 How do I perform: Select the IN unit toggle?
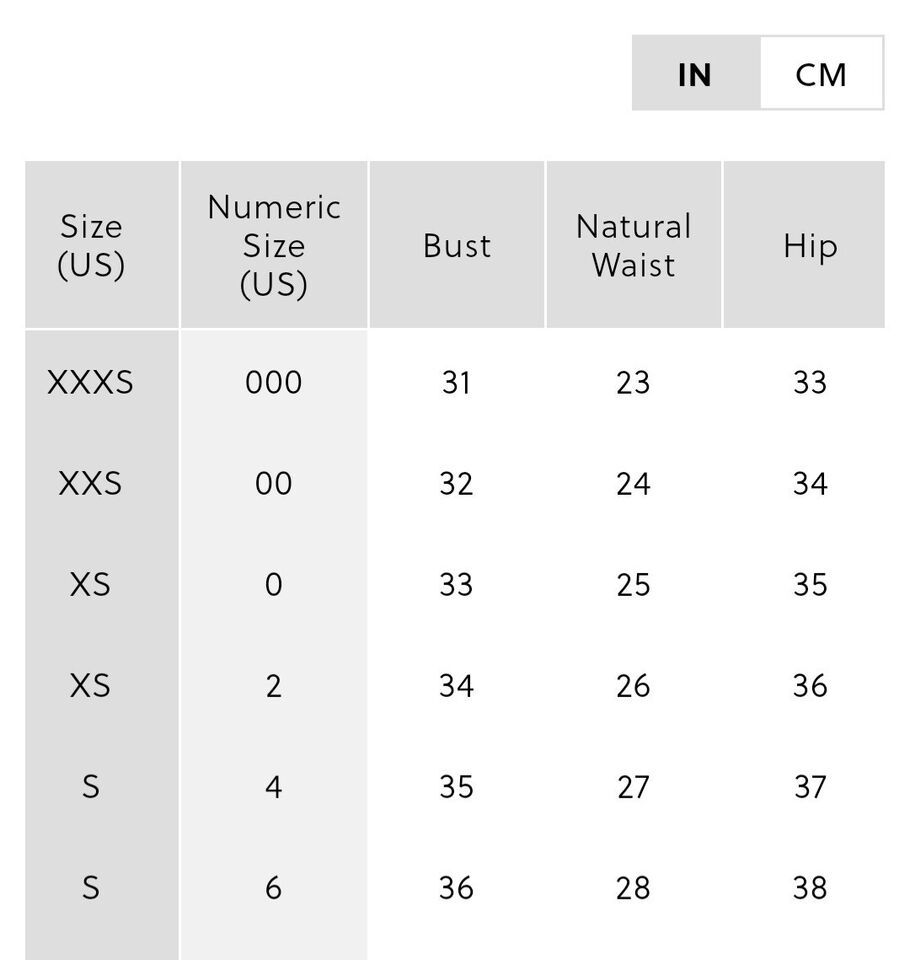click(x=696, y=73)
